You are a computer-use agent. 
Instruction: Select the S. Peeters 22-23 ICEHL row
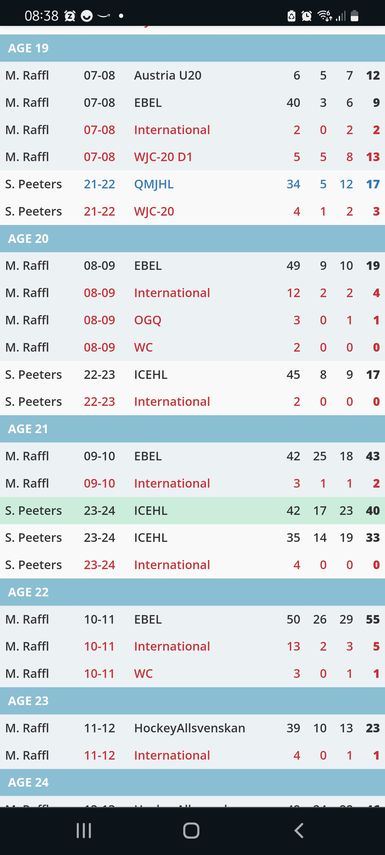pyautogui.click(x=192, y=375)
